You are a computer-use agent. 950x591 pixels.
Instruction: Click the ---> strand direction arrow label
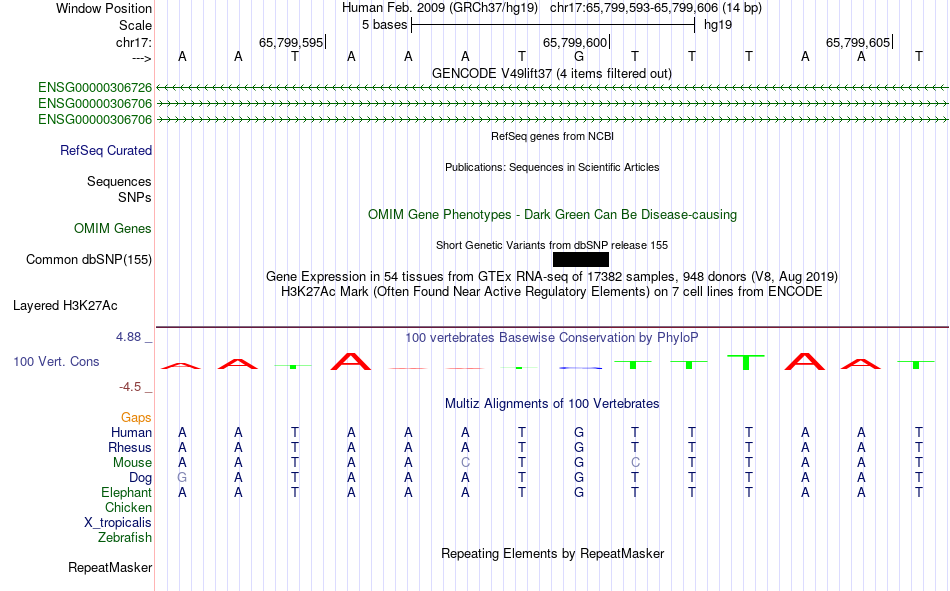142,58
